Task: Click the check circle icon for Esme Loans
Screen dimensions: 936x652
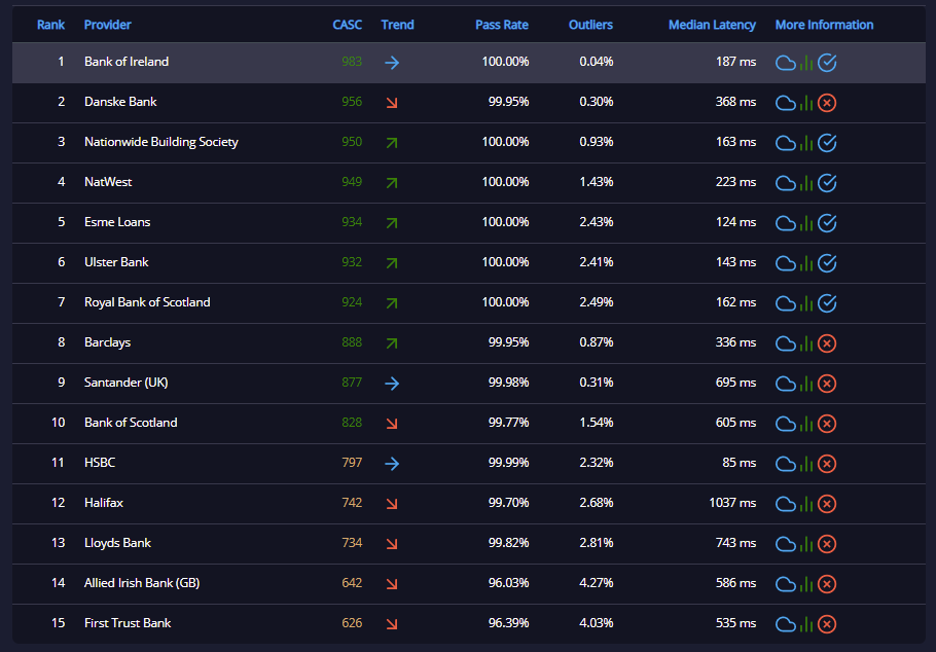Action: pos(827,223)
